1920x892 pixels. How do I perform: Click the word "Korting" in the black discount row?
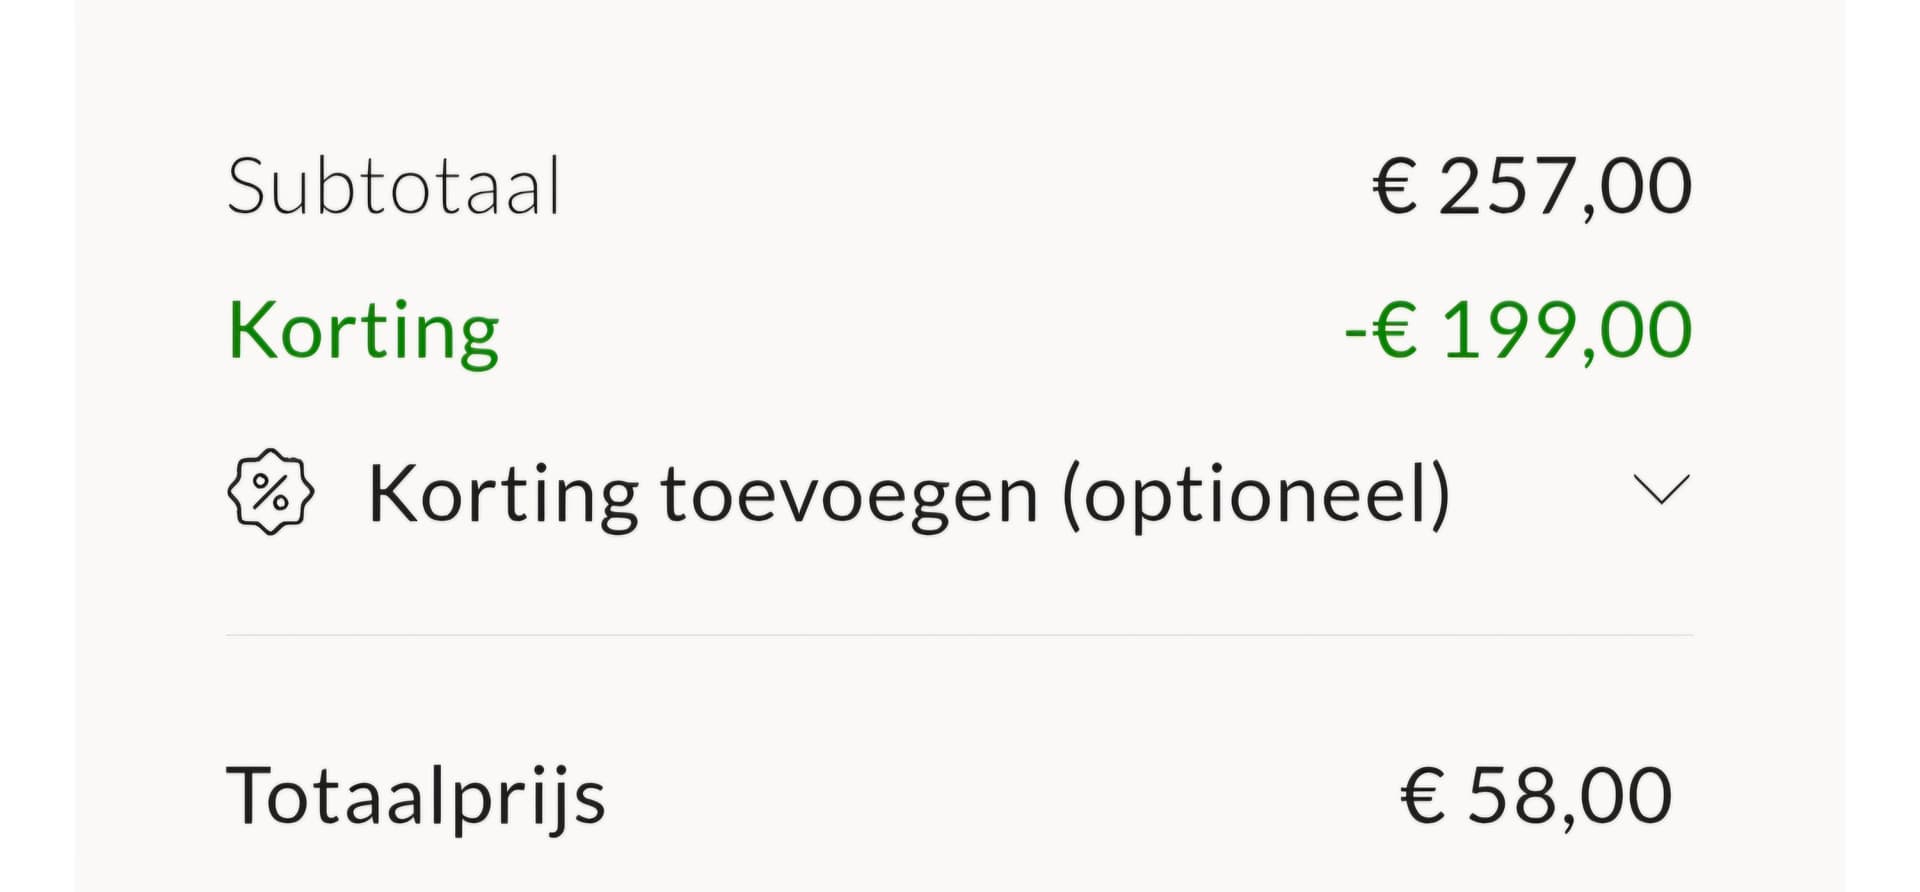pyautogui.click(x=503, y=494)
